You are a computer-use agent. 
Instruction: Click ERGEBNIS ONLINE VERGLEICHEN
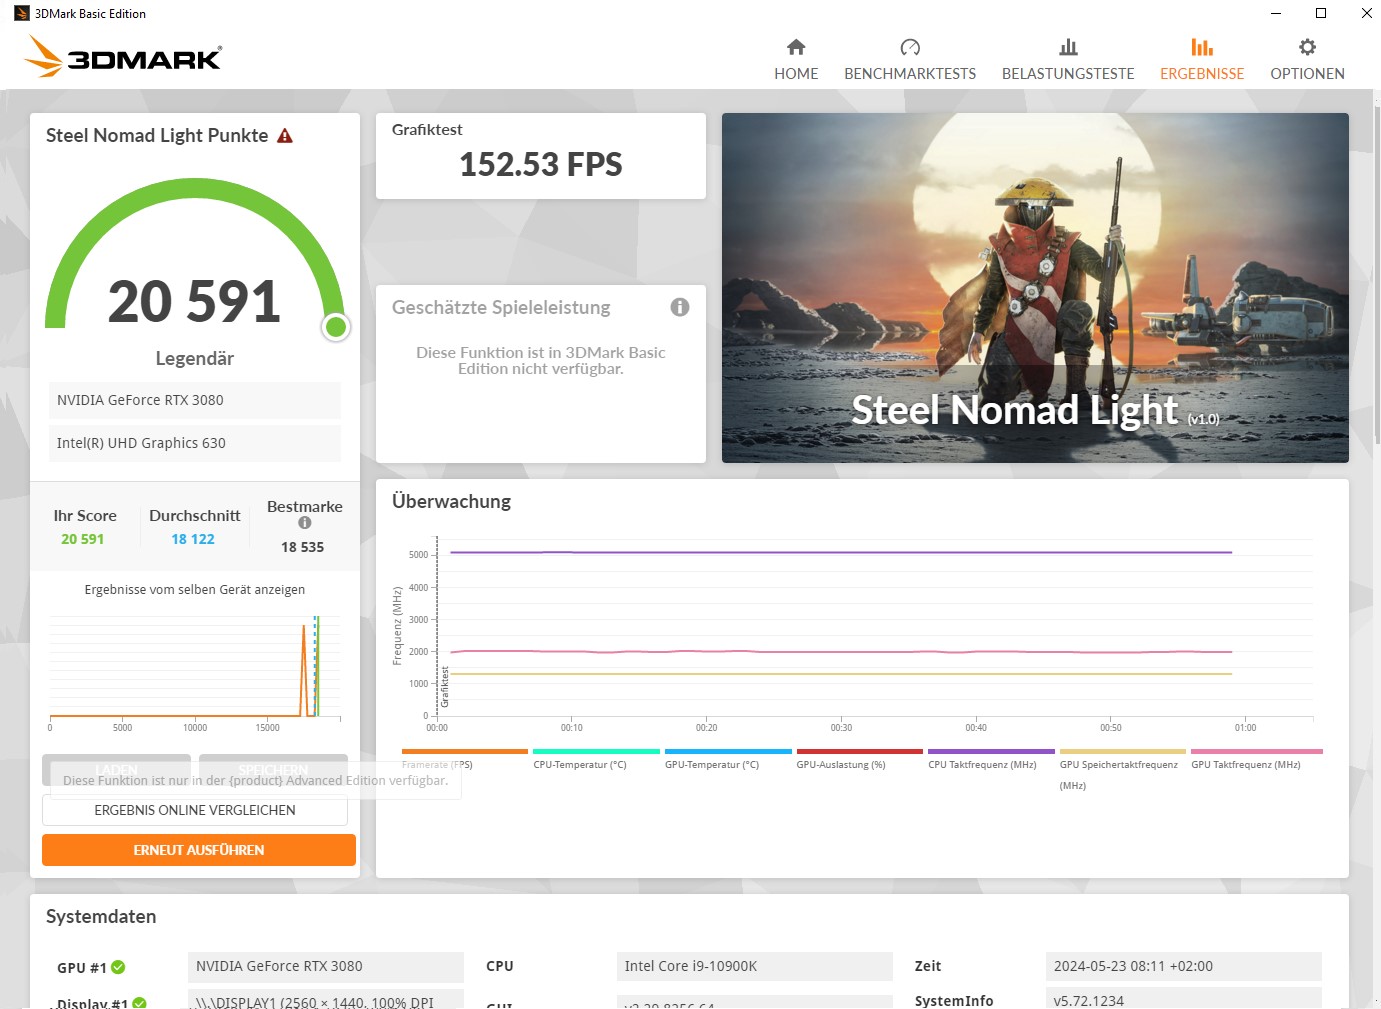194,810
